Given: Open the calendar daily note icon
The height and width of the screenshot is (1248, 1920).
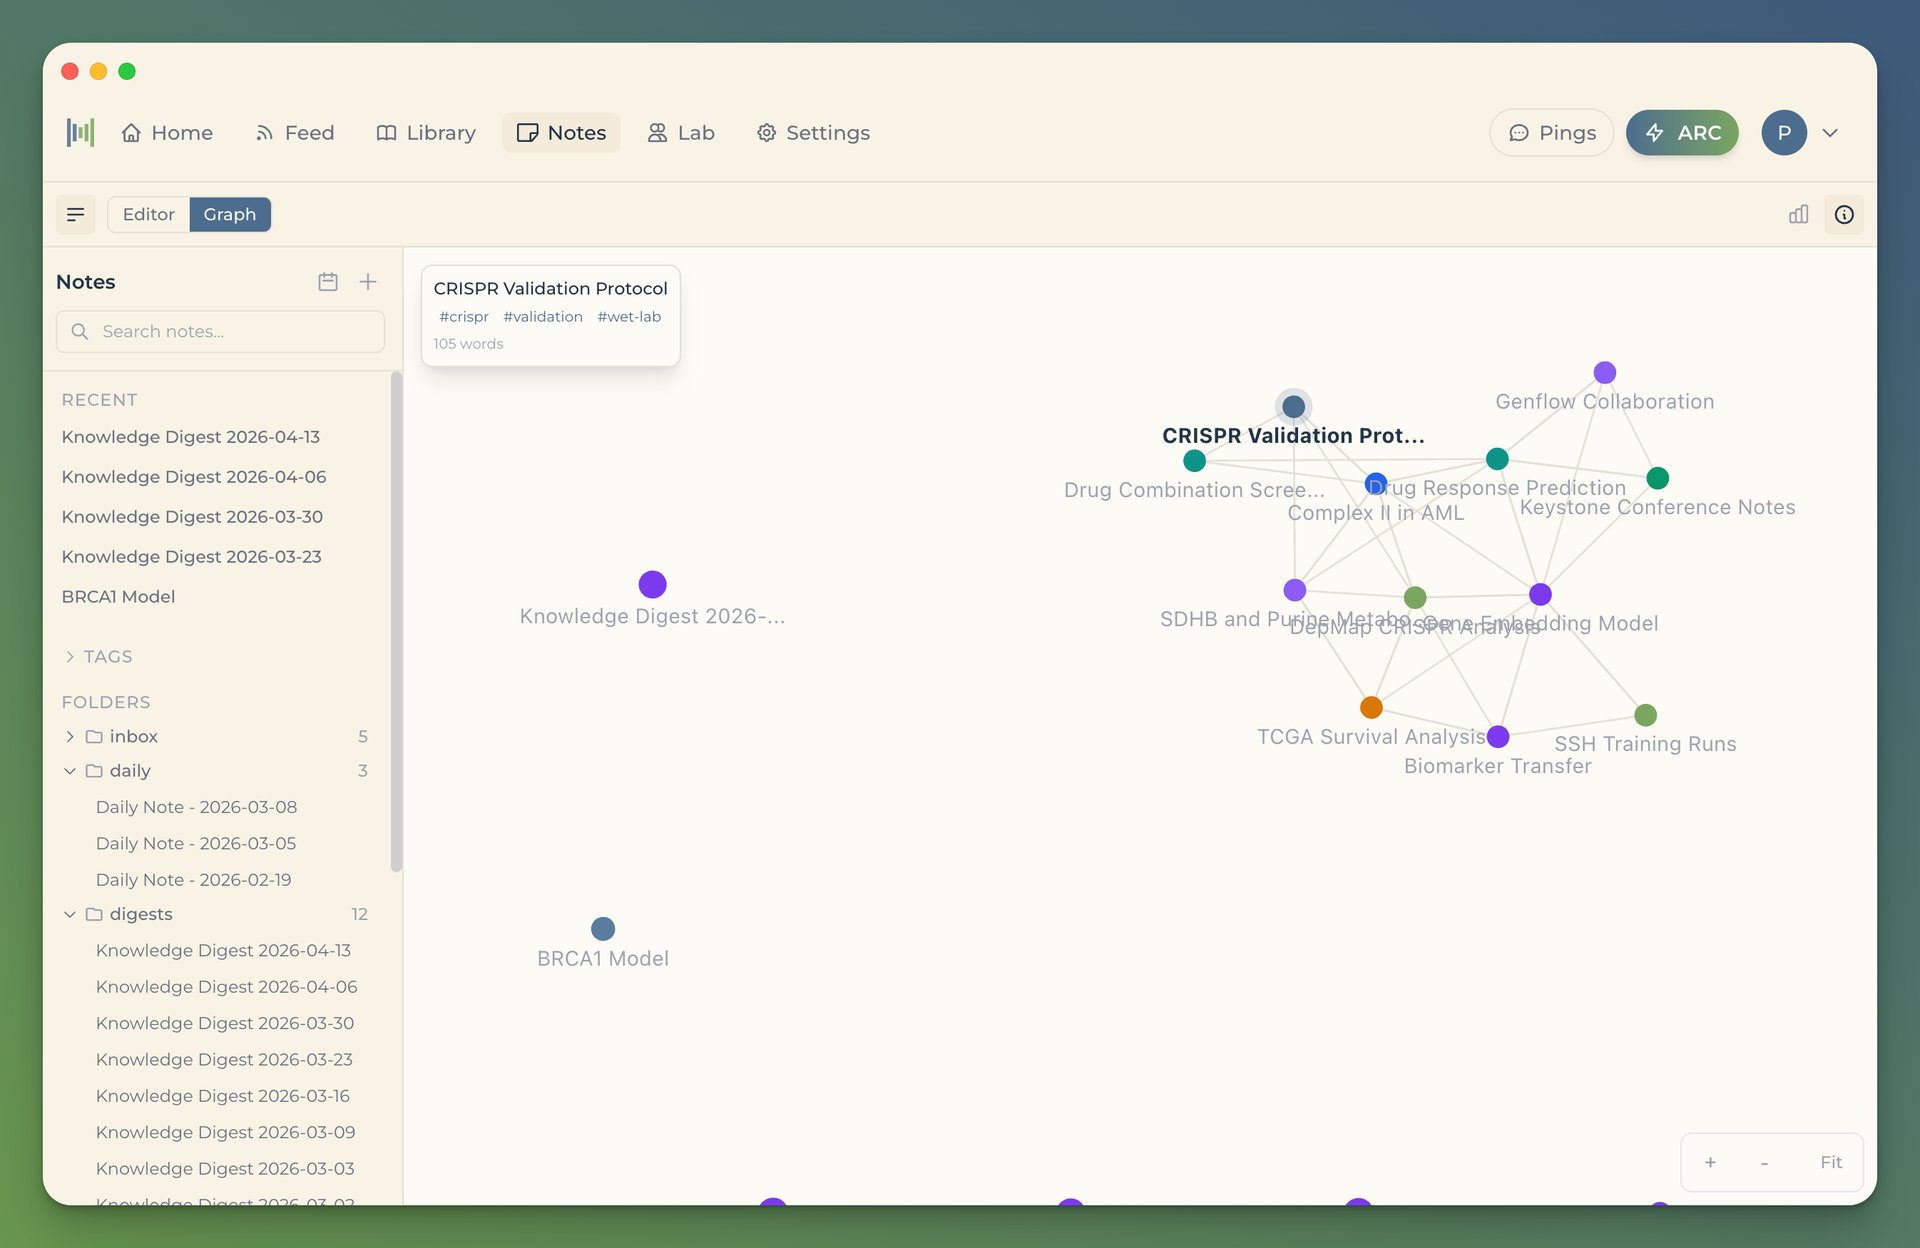Looking at the screenshot, I should pos(328,282).
